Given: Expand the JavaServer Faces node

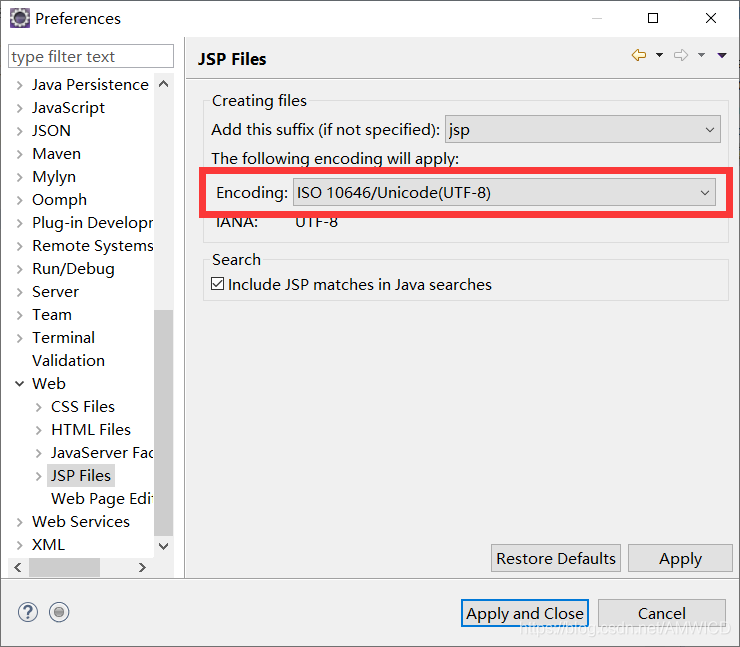Looking at the screenshot, I should [39, 454].
